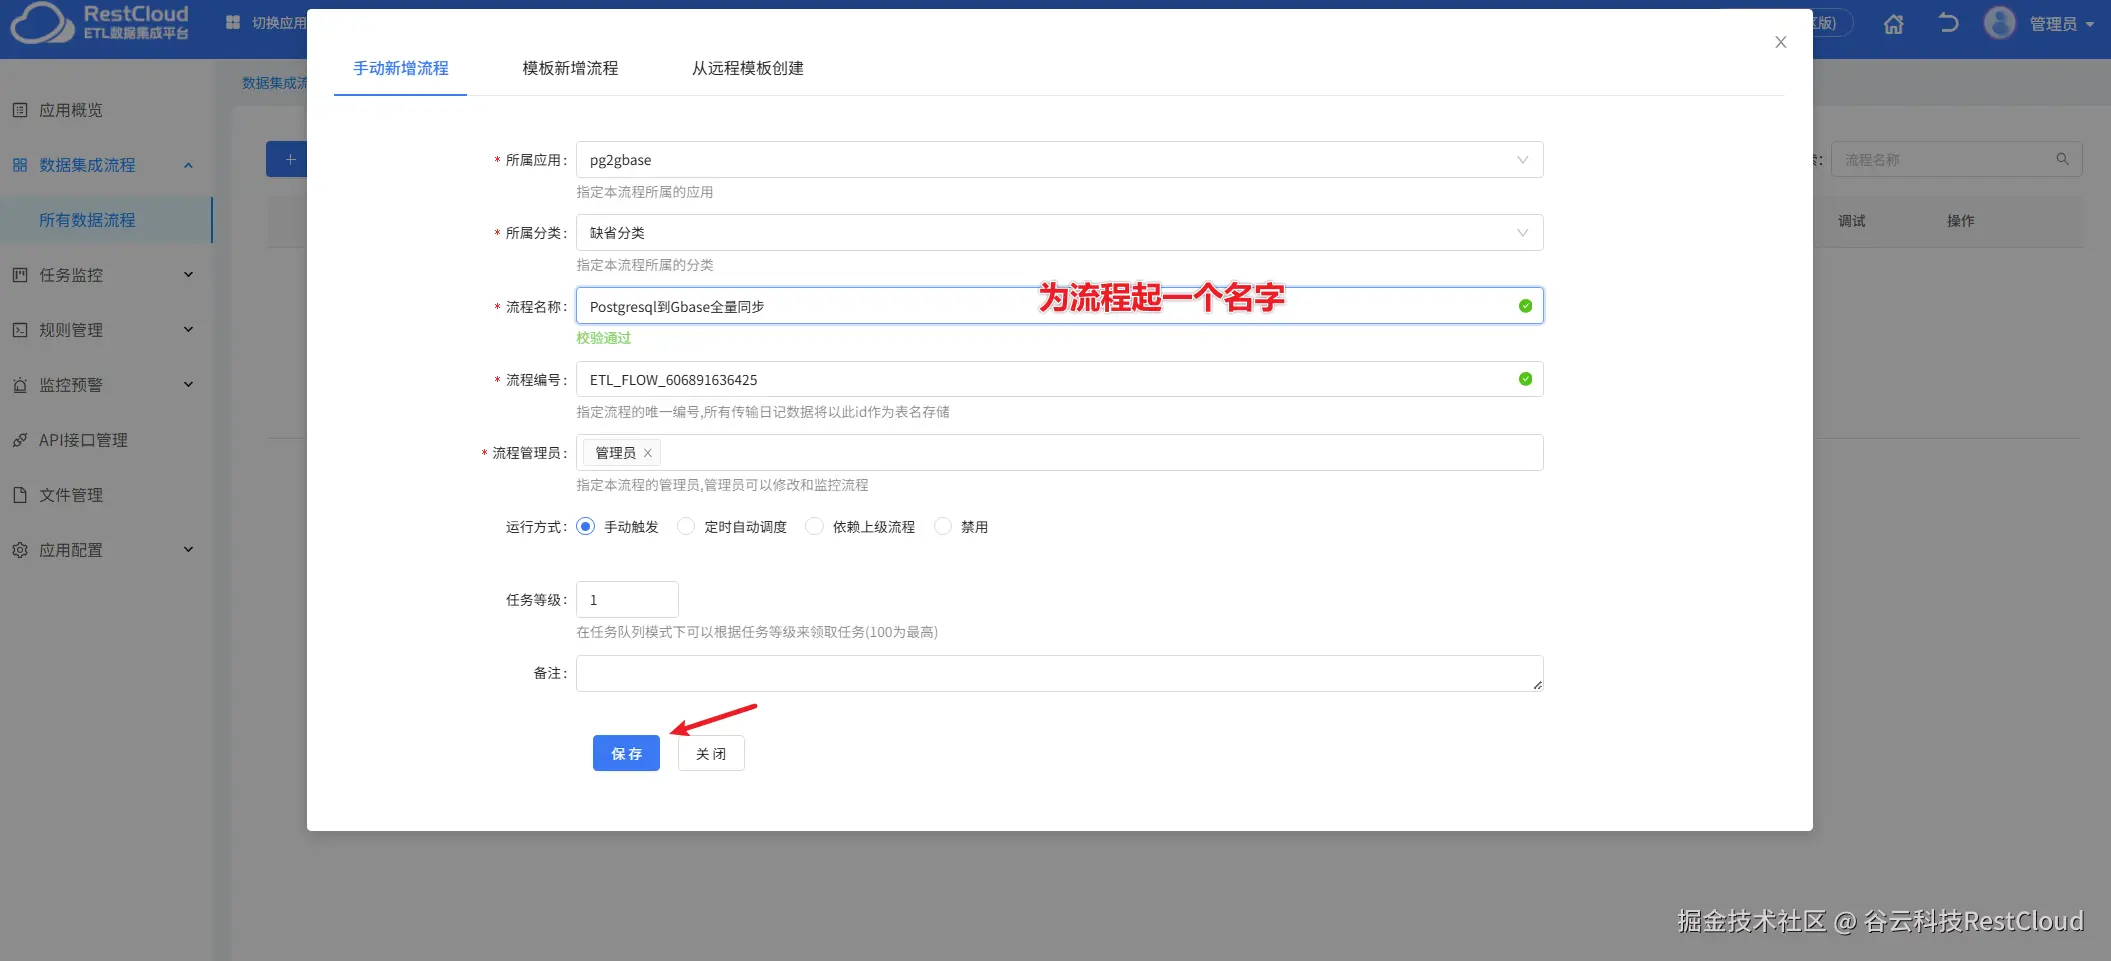This screenshot has height=961, width=2111.
Task: Click the 保存 save button
Action: [626, 753]
